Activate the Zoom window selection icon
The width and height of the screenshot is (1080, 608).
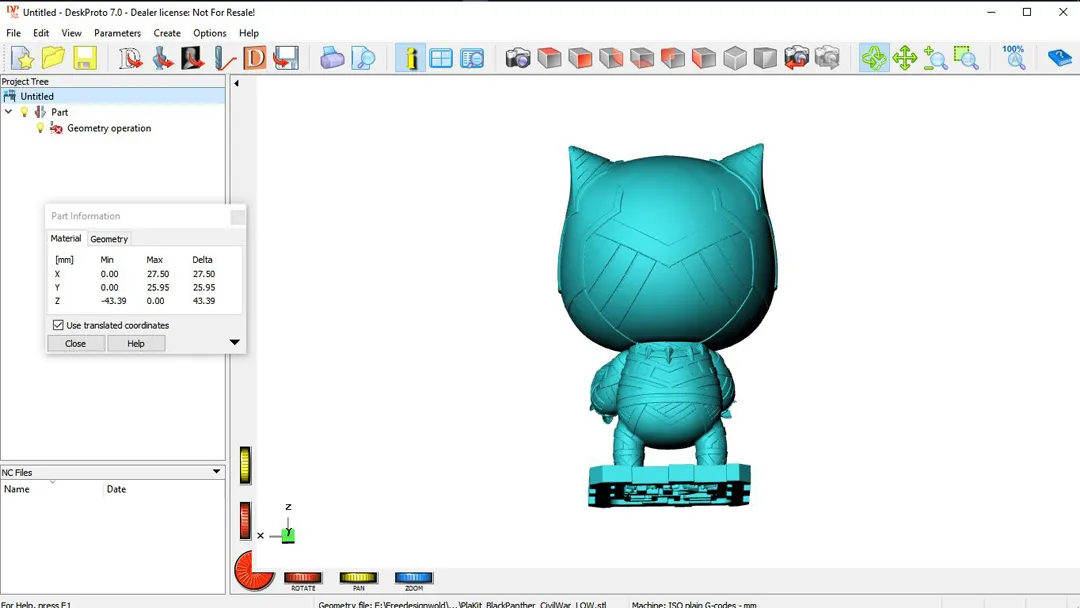[966, 59]
